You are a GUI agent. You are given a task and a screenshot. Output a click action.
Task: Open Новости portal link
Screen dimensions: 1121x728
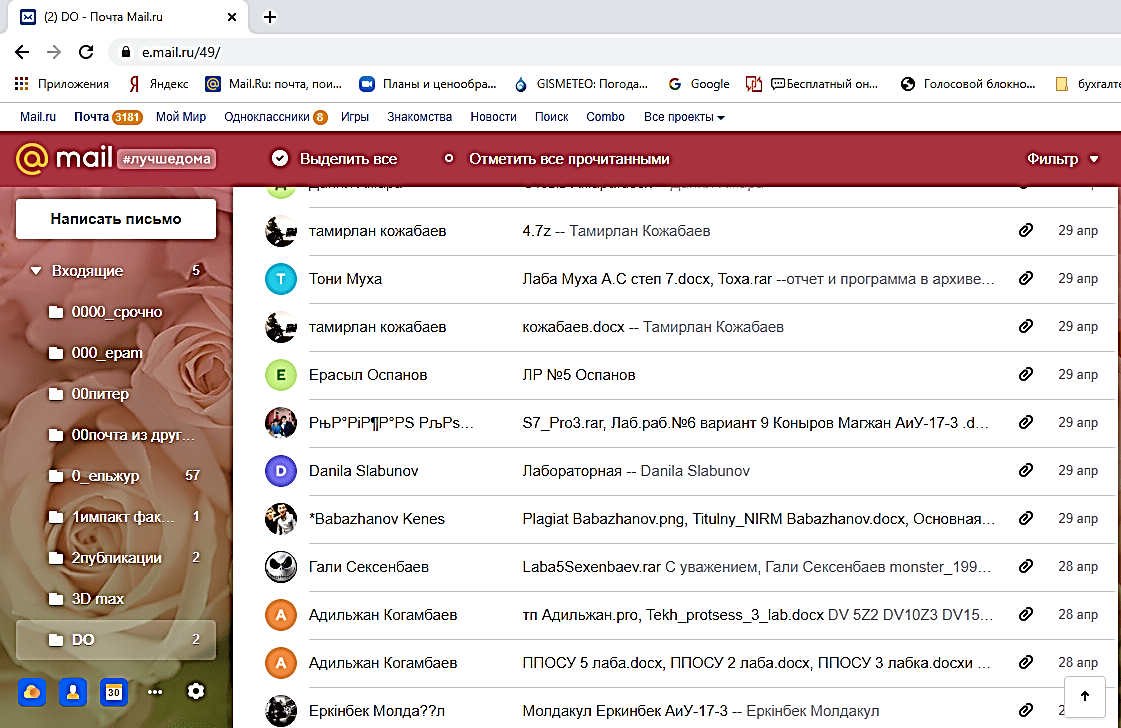point(493,117)
